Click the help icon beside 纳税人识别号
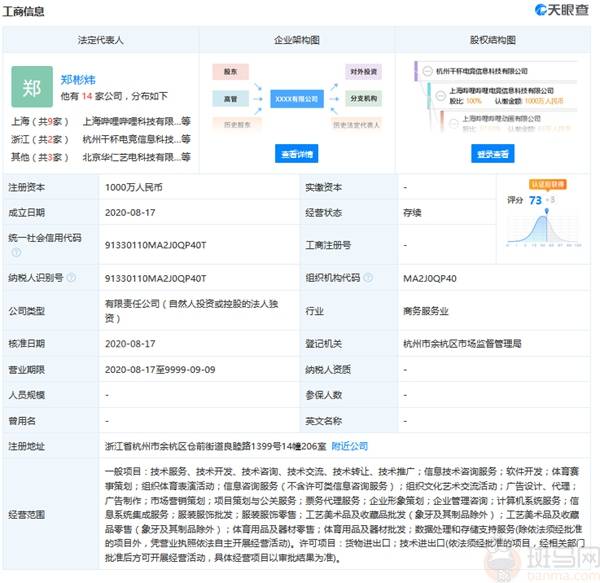 (71, 278)
